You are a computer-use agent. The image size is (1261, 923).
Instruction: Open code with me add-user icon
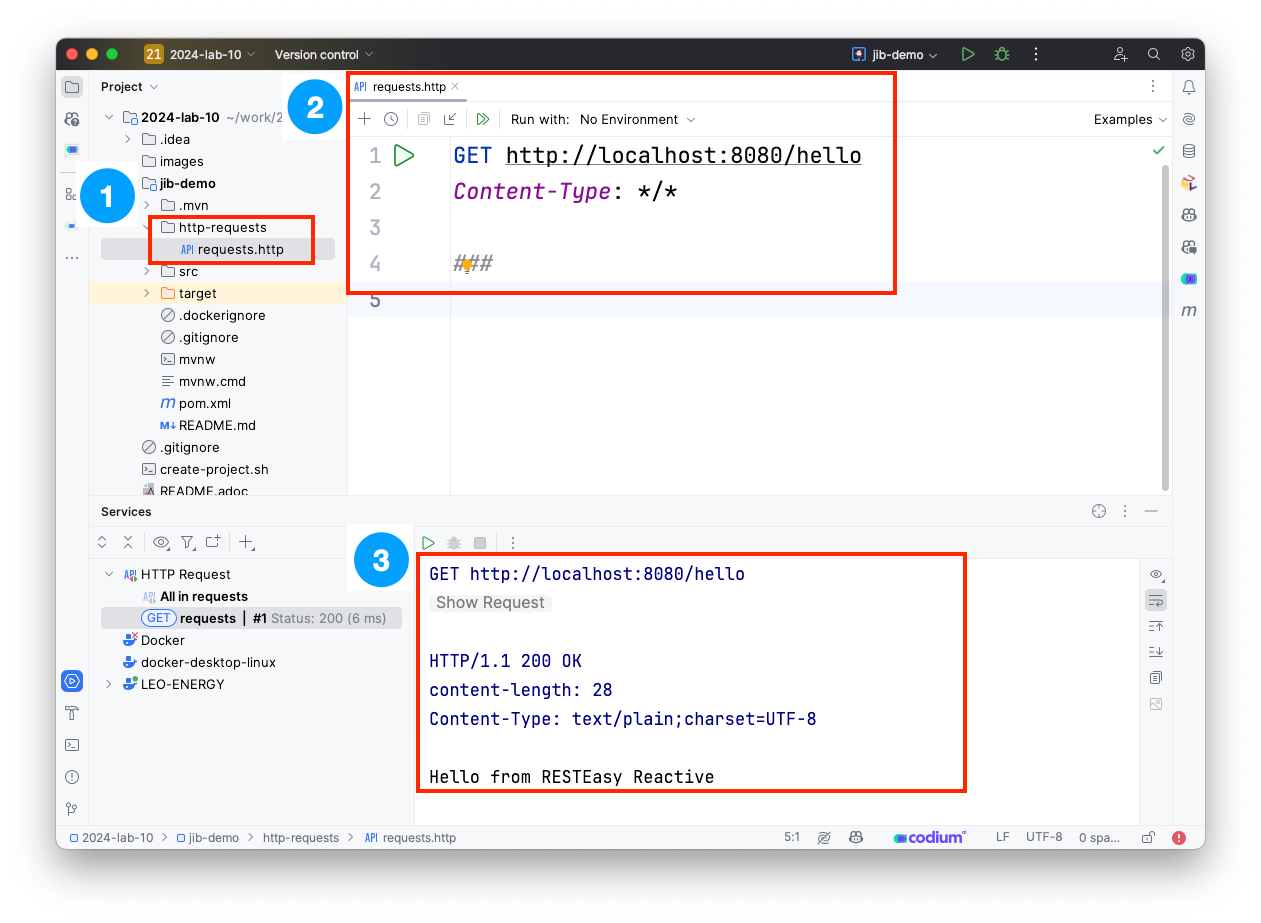[x=1121, y=55]
